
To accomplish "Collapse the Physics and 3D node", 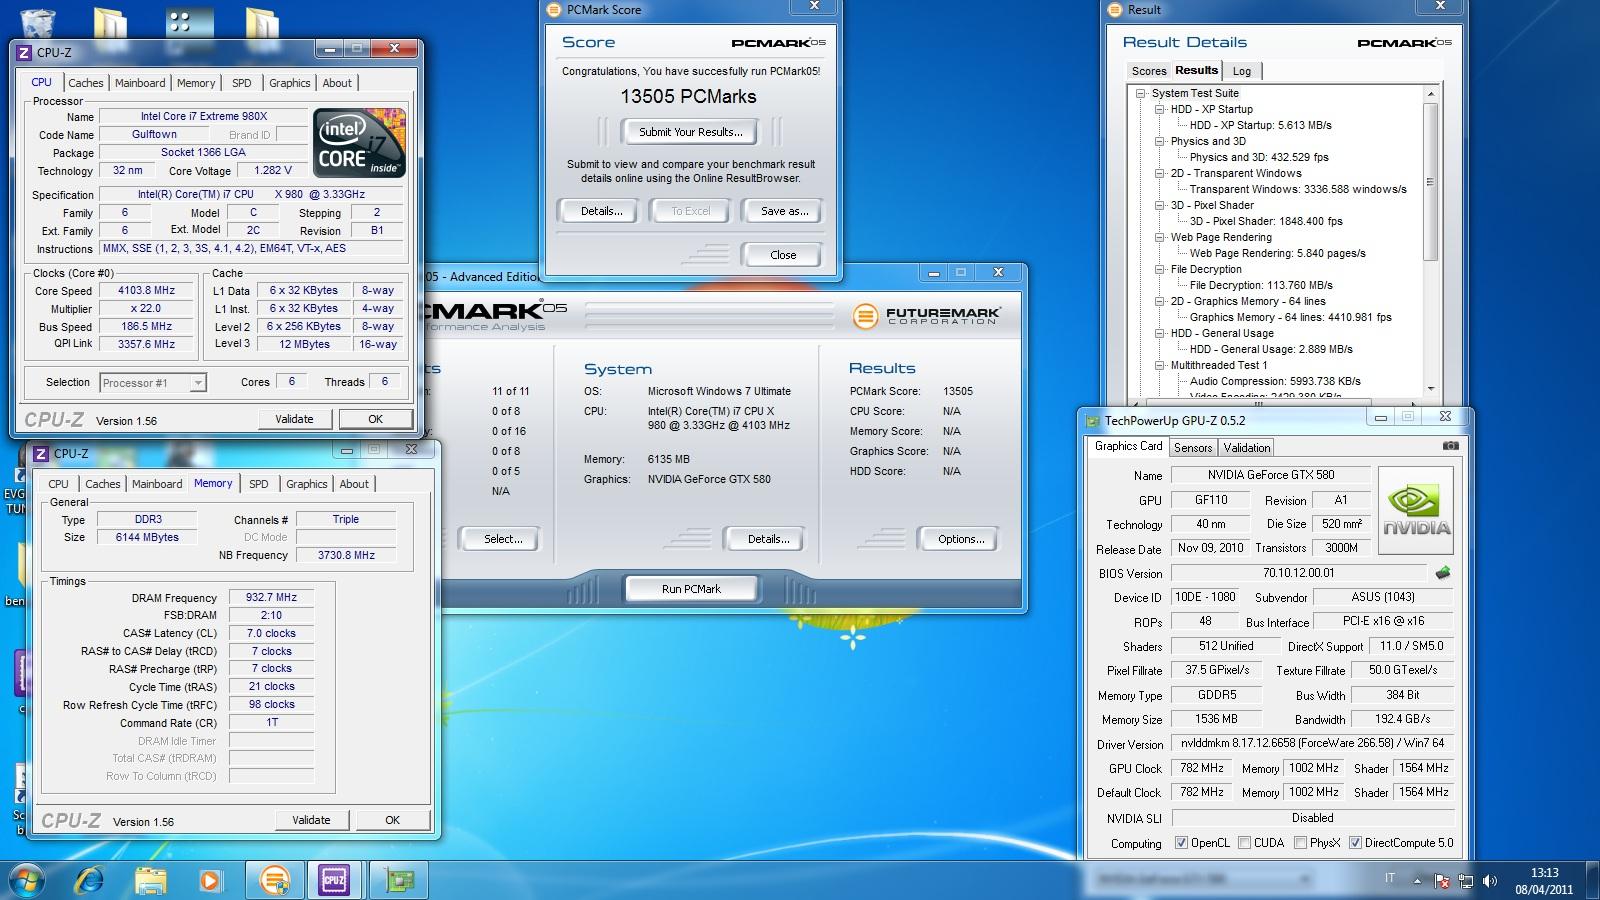I will click(x=1160, y=141).
